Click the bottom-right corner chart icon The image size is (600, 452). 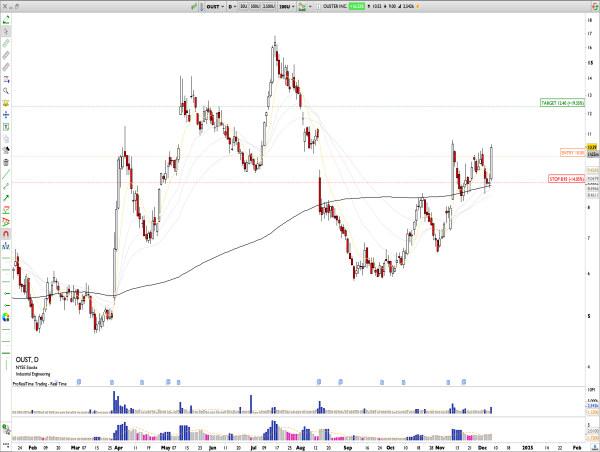tap(595, 447)
